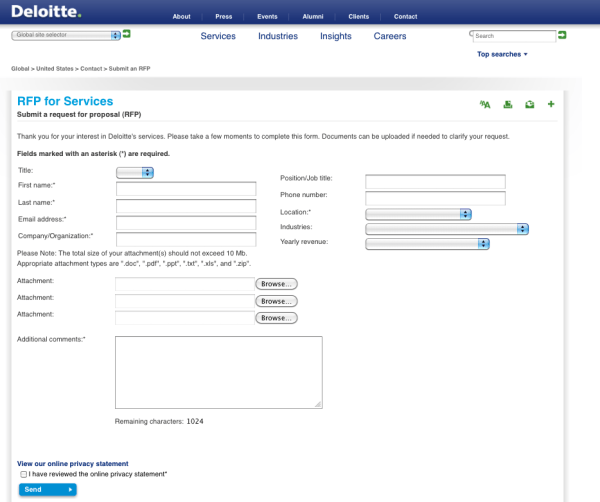Image resolution: width=600 pixels, height=502 pixels.
Task: Open the Events menu item
Action: (x=267, y=17)
